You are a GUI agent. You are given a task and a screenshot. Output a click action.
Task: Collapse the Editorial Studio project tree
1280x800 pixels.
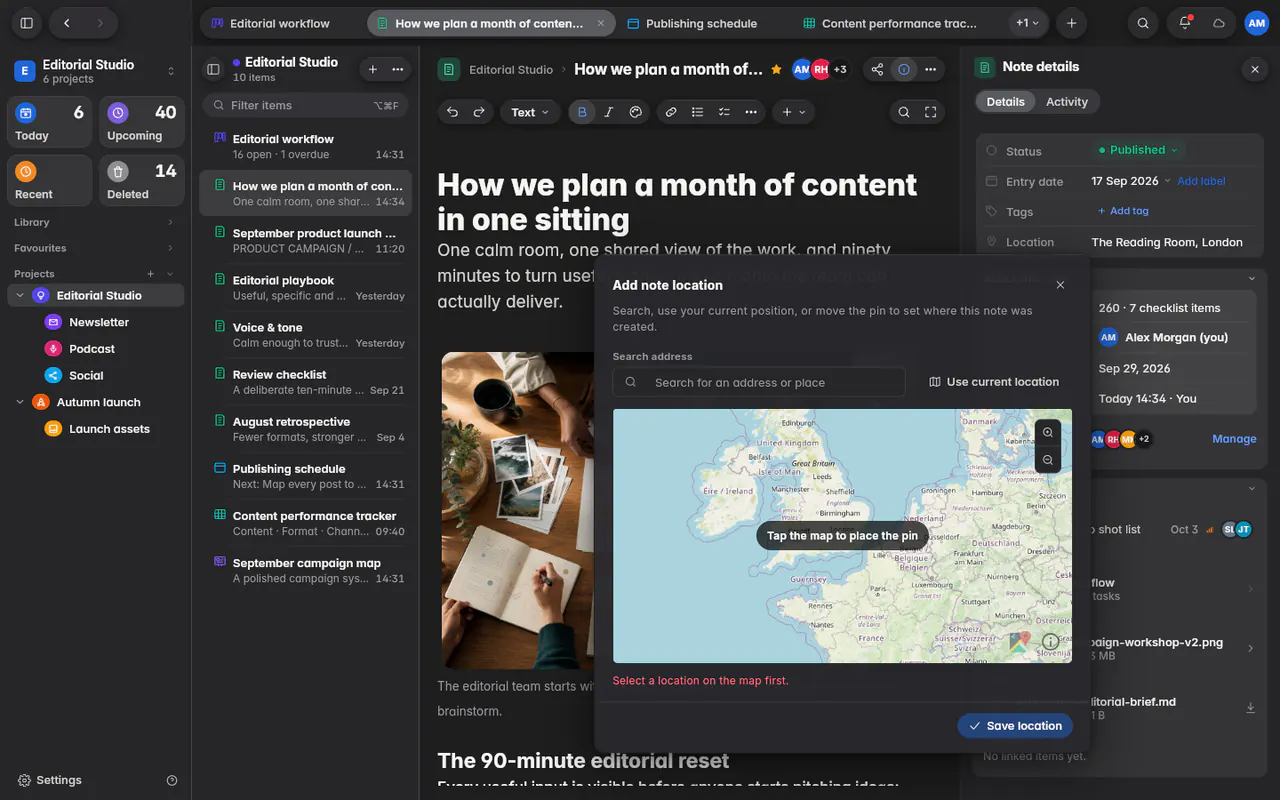click(x=20, y=295)
